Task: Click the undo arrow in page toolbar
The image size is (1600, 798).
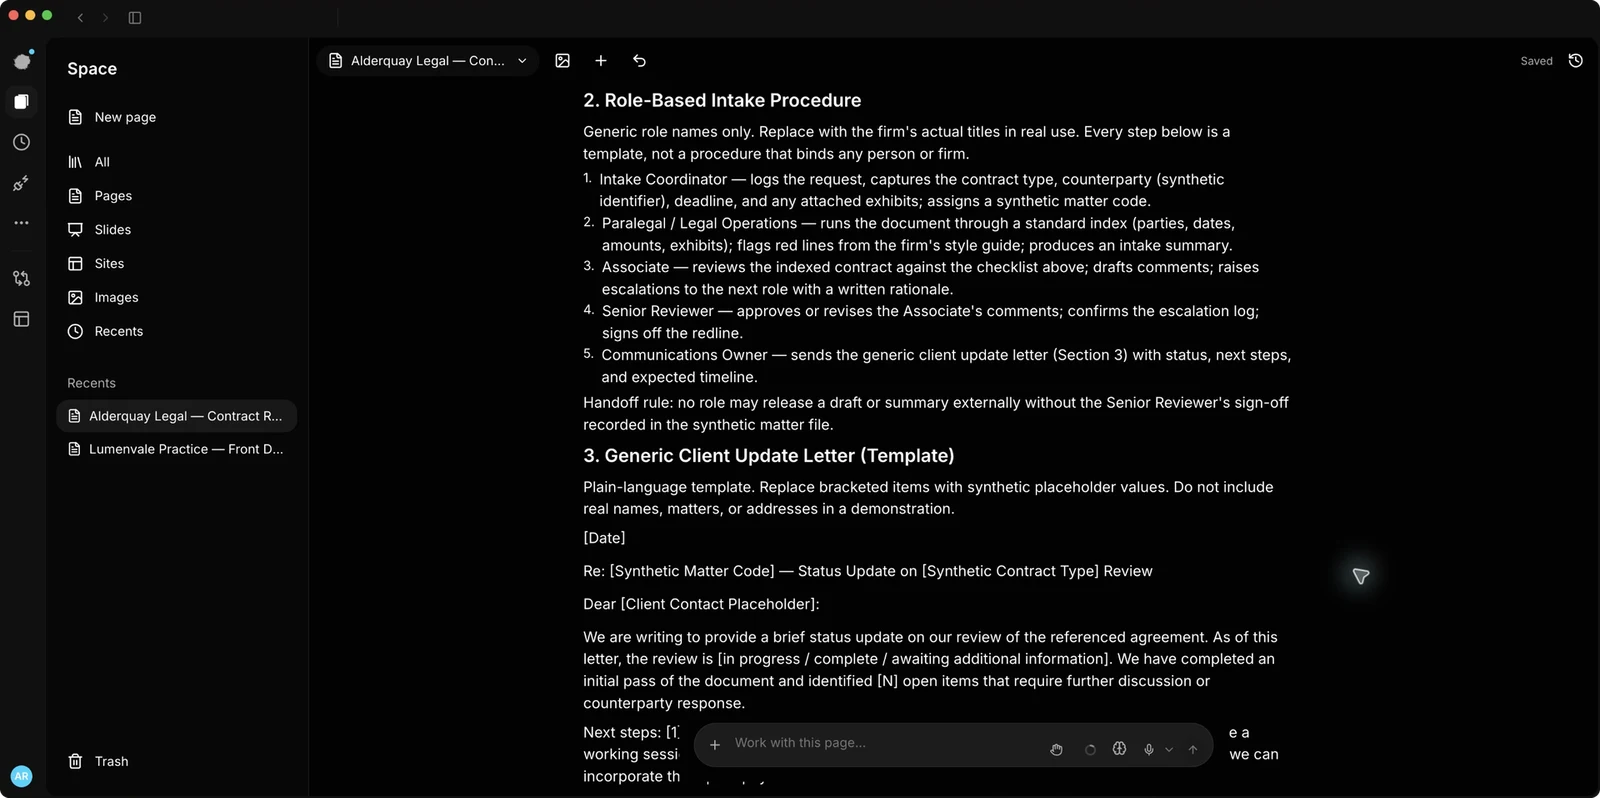Action: pos(640,61)
